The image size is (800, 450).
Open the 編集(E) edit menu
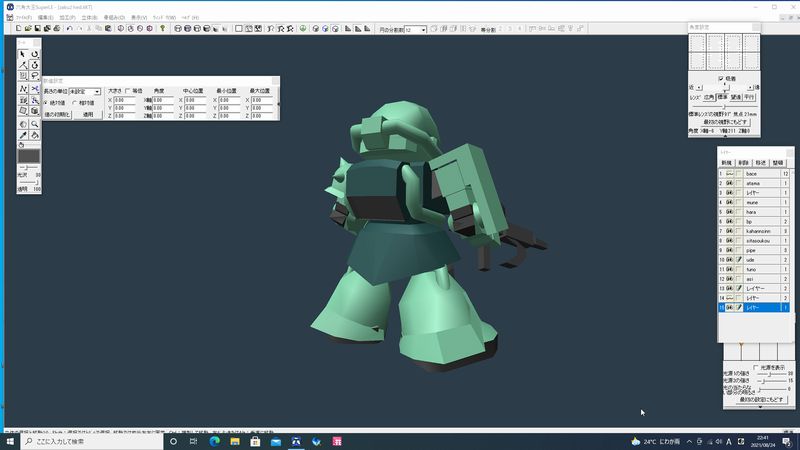pyautogui.click(x=45, y=17)
